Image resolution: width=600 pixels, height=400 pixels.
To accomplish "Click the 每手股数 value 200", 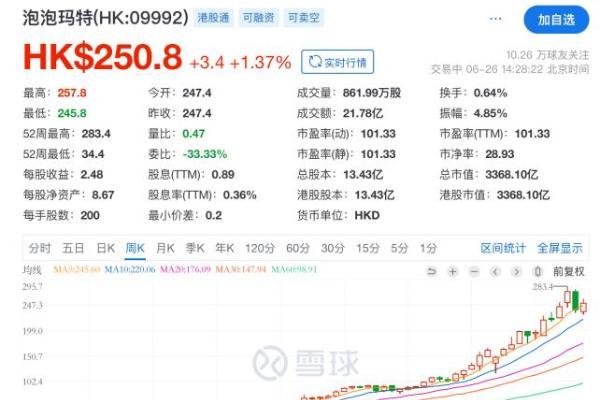I will 90,215.
